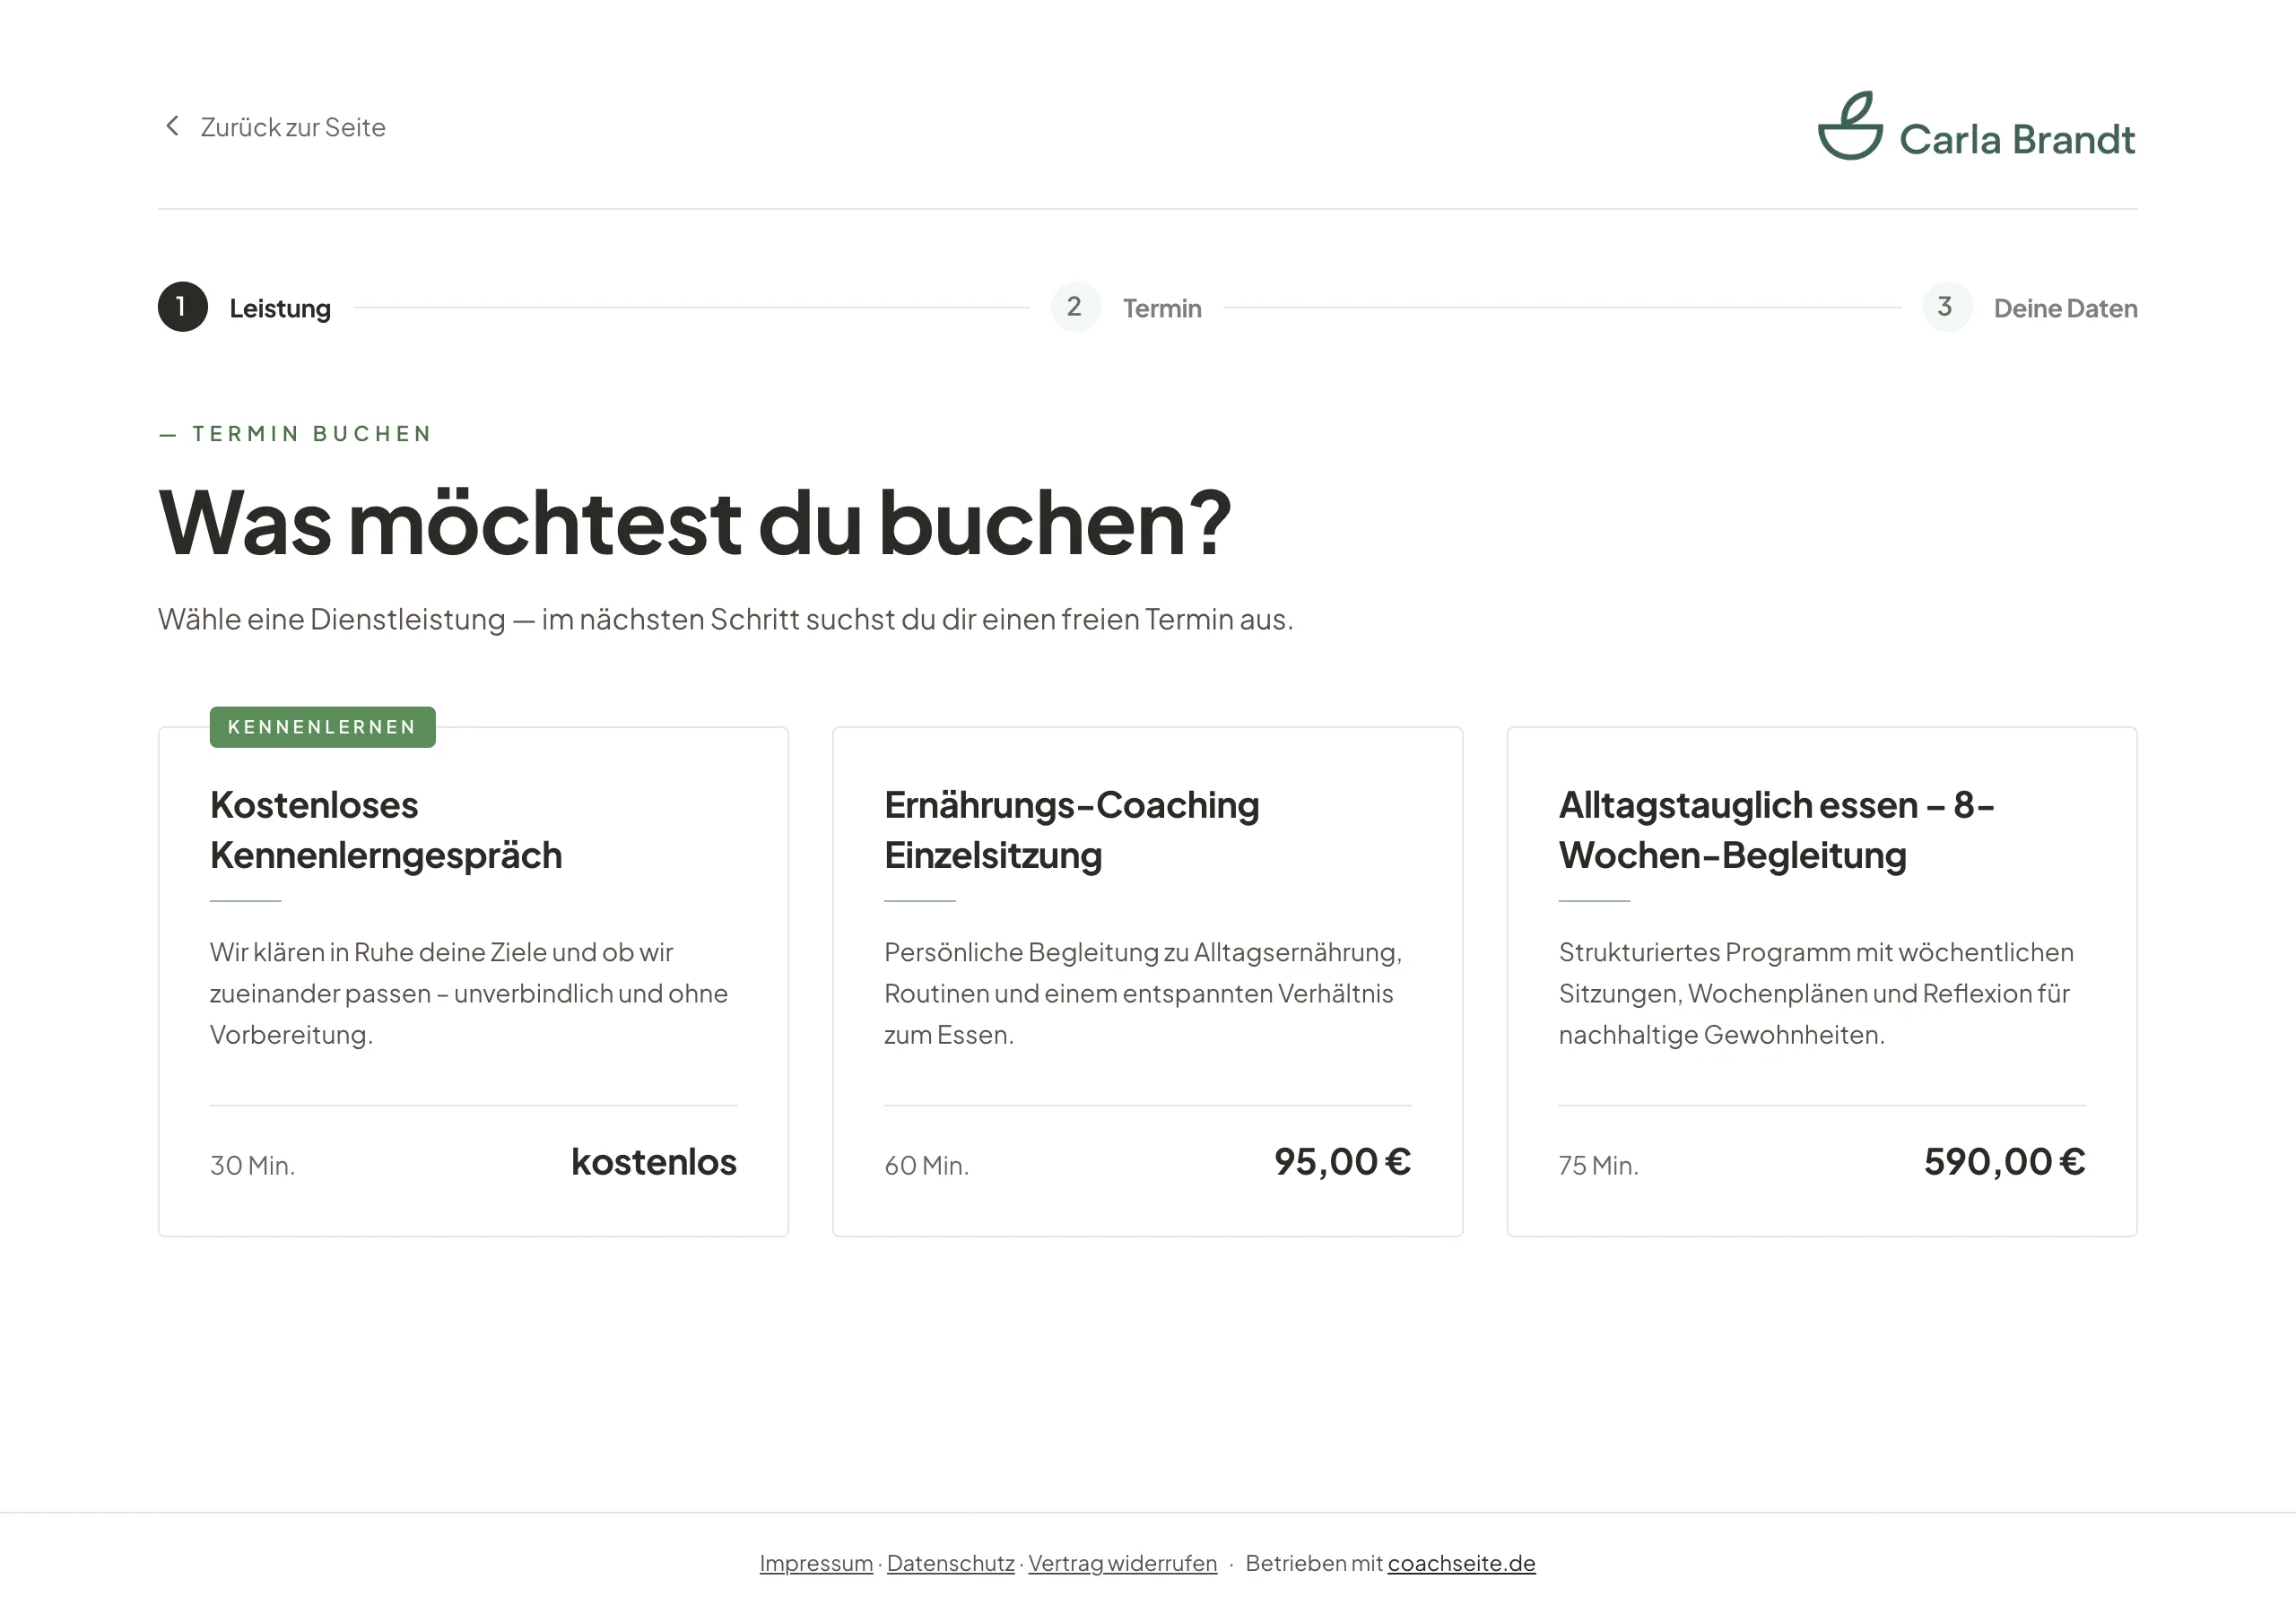Click the back chevron arrow icon
The image size is (2296, 1614).
point(172,126)
